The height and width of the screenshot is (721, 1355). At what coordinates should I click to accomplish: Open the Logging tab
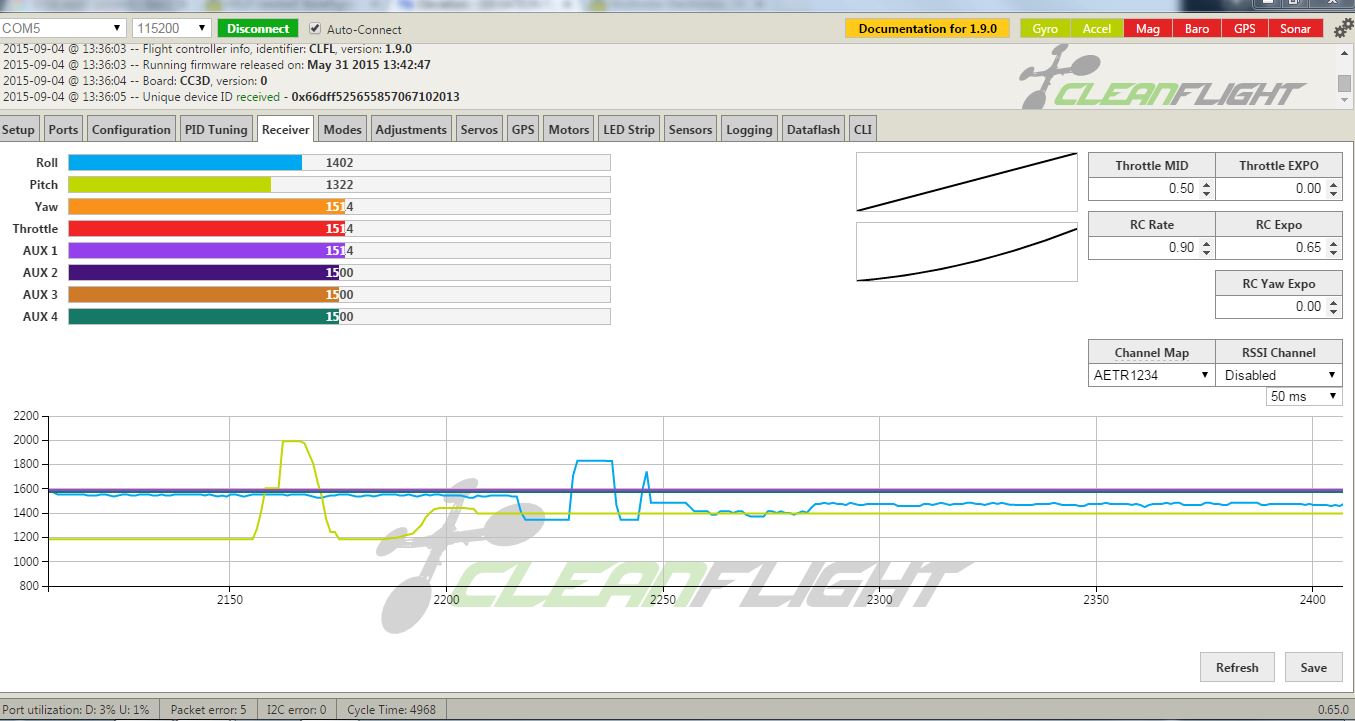[749, 129]
